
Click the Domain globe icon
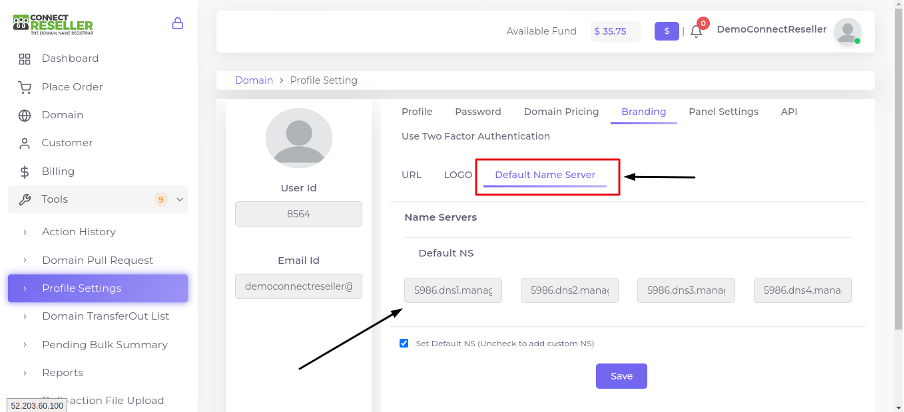pyautogui.click(x=24, y=115)
